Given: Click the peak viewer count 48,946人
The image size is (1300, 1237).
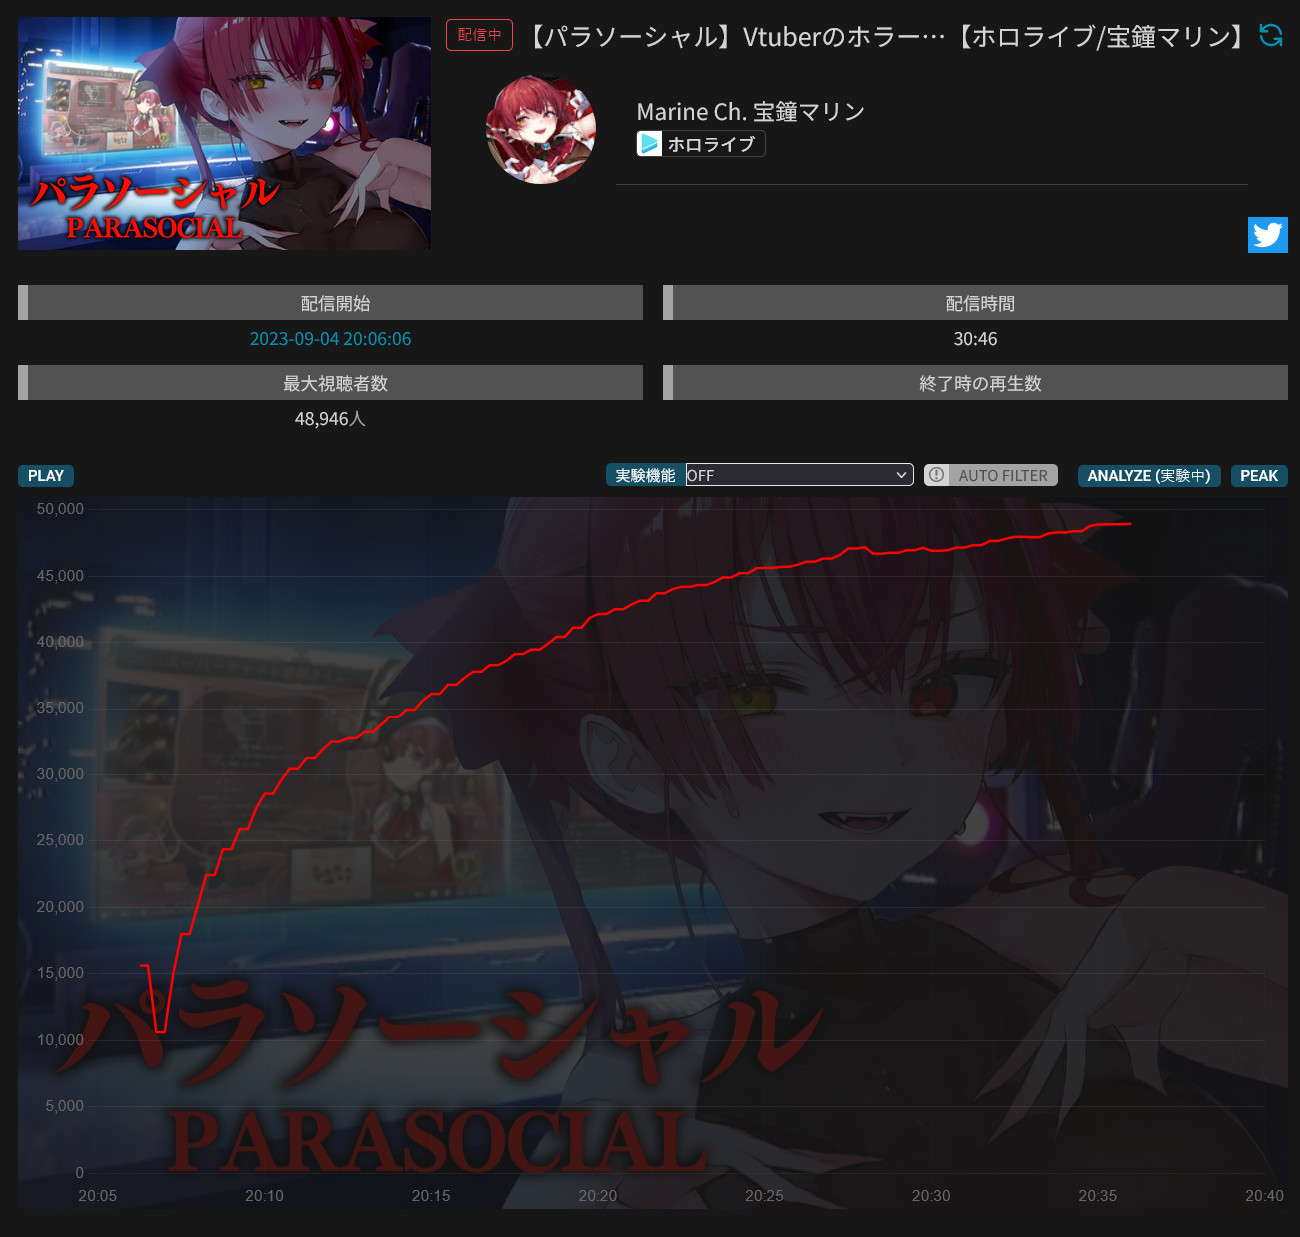Looking at the screenshot, I should pos(330,419).
